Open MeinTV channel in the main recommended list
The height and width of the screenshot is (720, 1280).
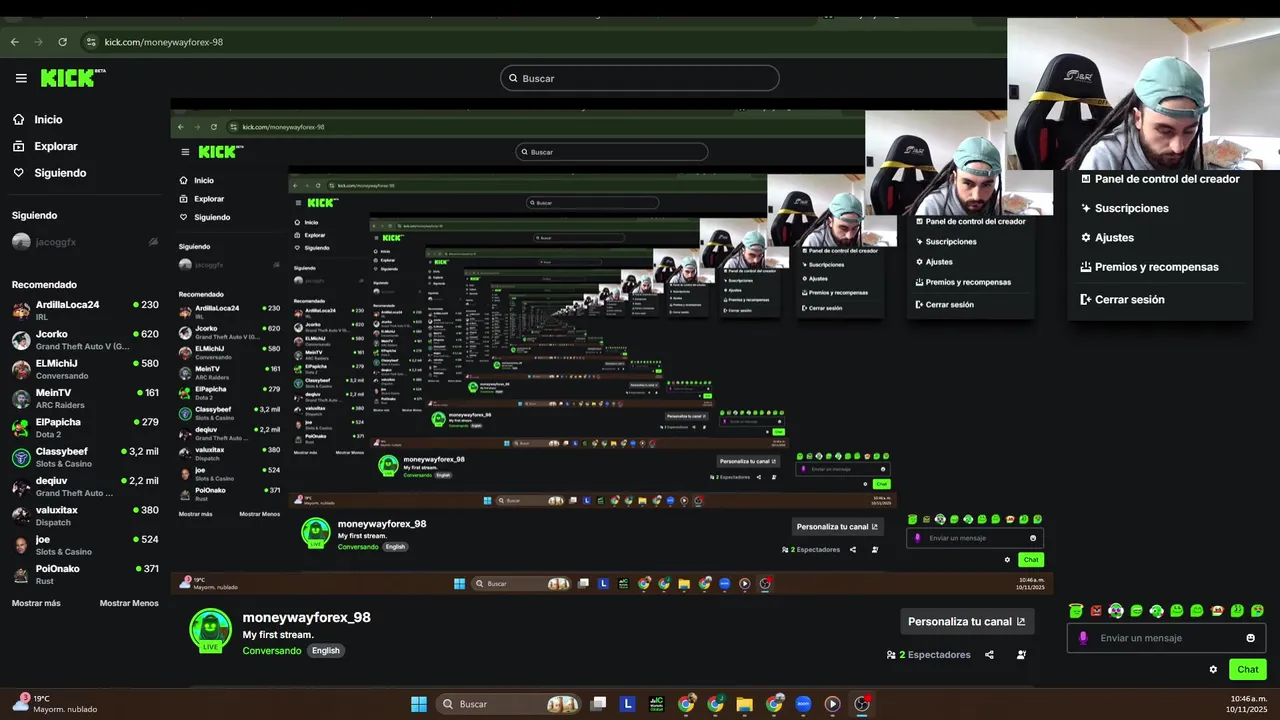coord(85,398)
